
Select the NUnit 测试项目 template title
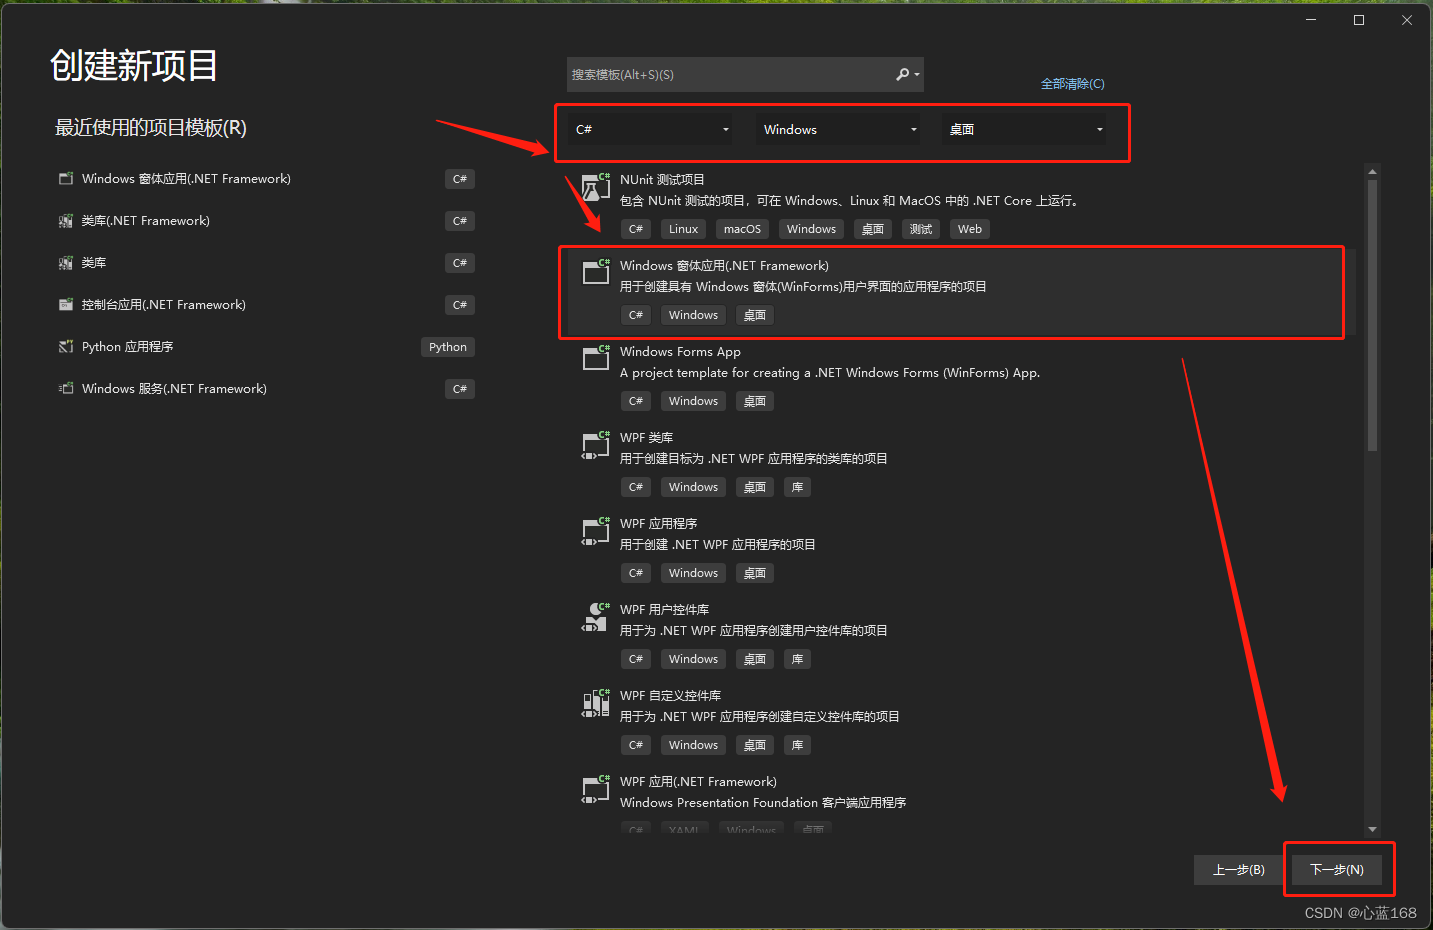click(662, 180)
